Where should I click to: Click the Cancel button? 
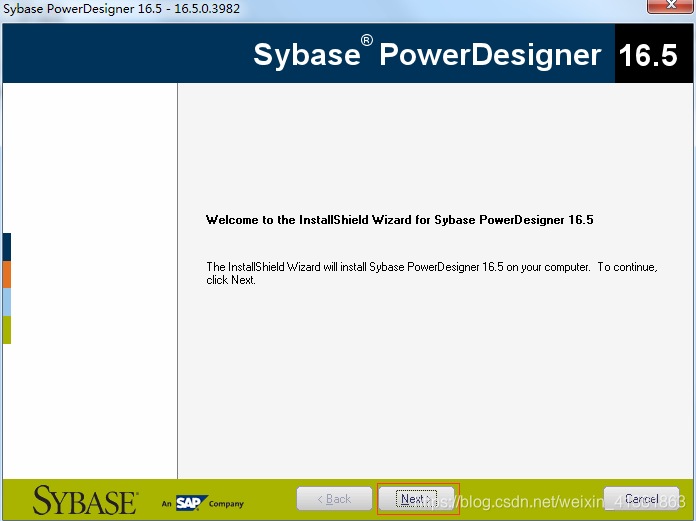pyautogui.click(x=641, y=499)
